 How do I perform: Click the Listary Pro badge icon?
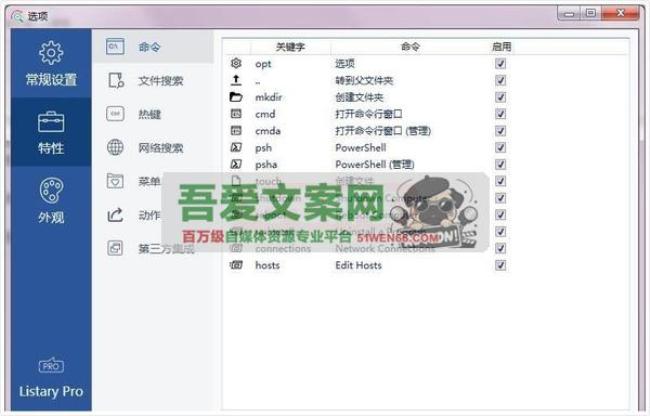[x=51, y=366]
